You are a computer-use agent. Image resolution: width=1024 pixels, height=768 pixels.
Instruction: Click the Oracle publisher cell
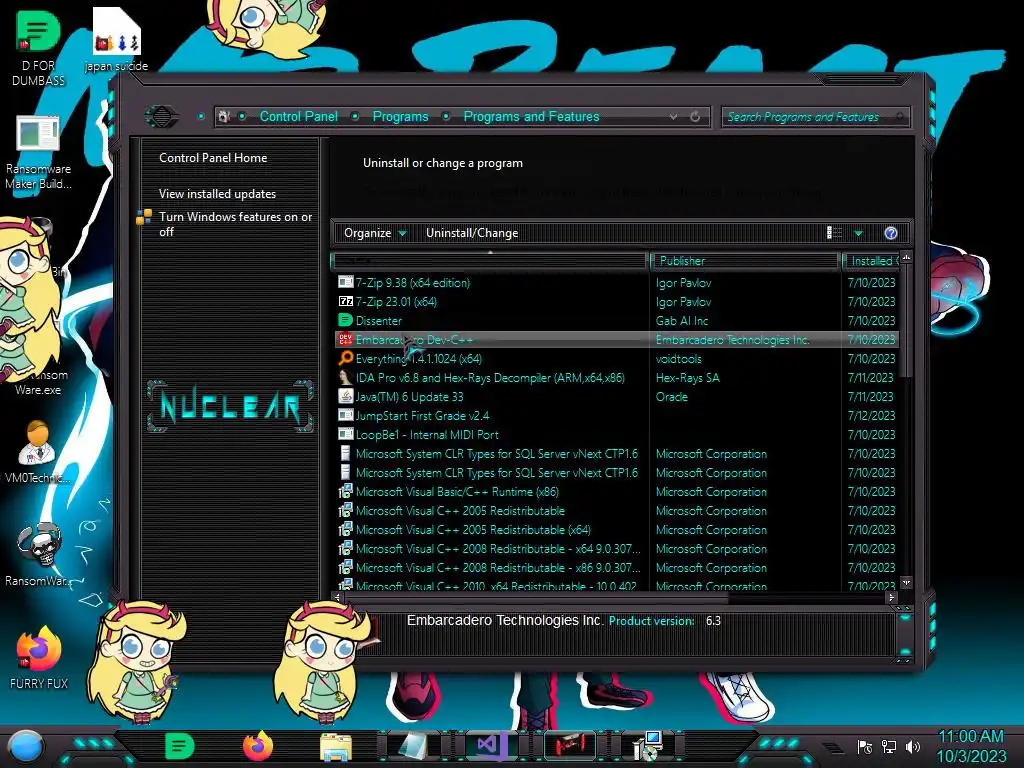tap(671, 396)
